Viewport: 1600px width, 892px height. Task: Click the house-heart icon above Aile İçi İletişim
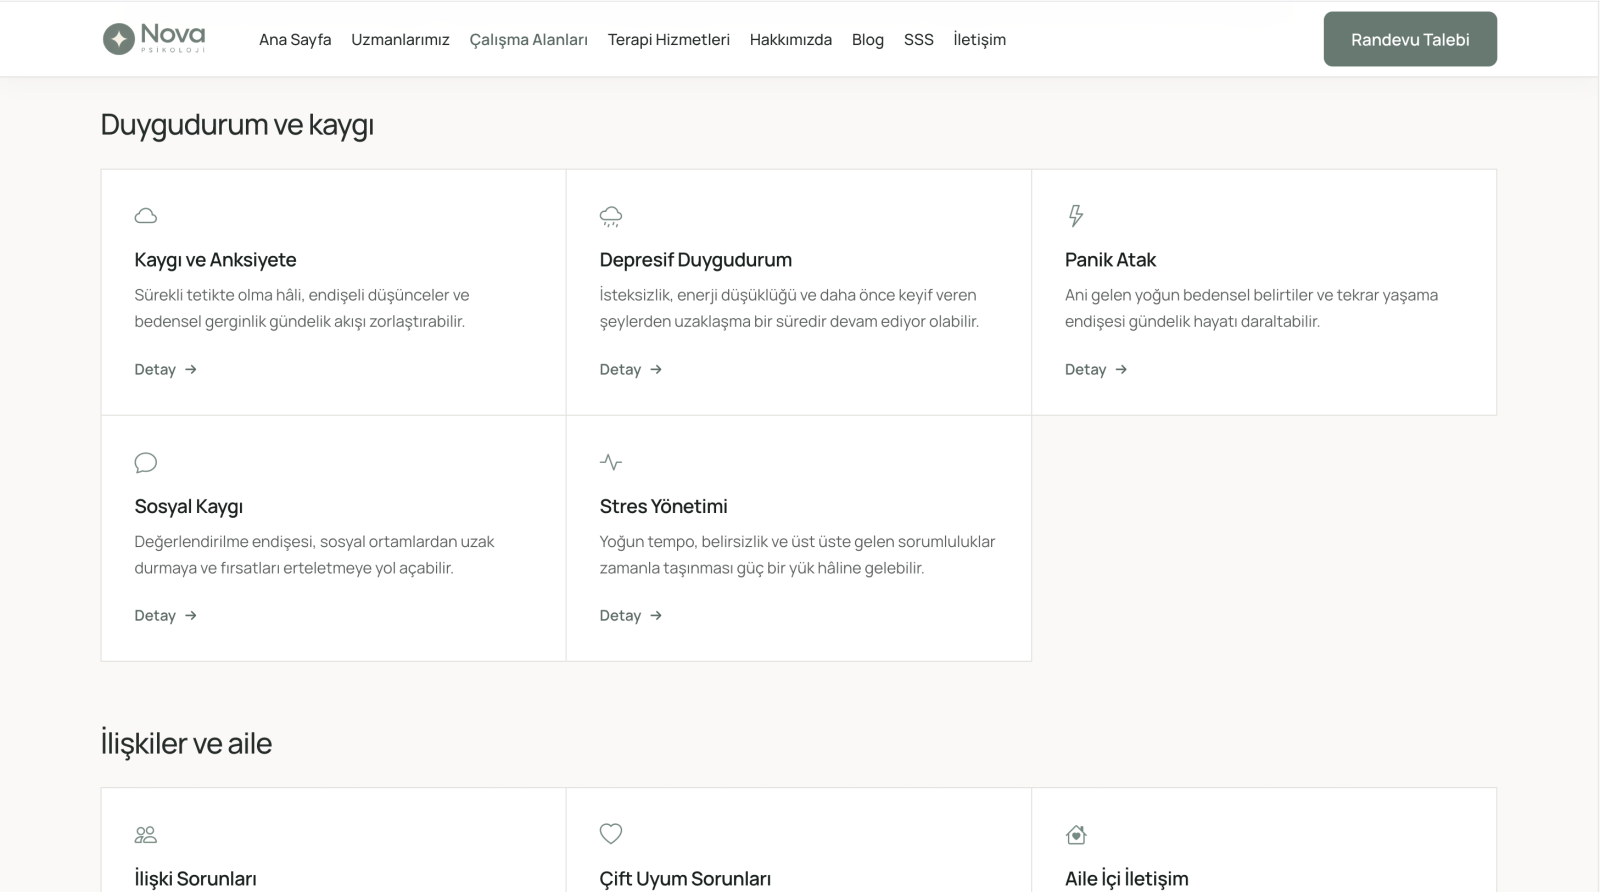pos(1076,834)
